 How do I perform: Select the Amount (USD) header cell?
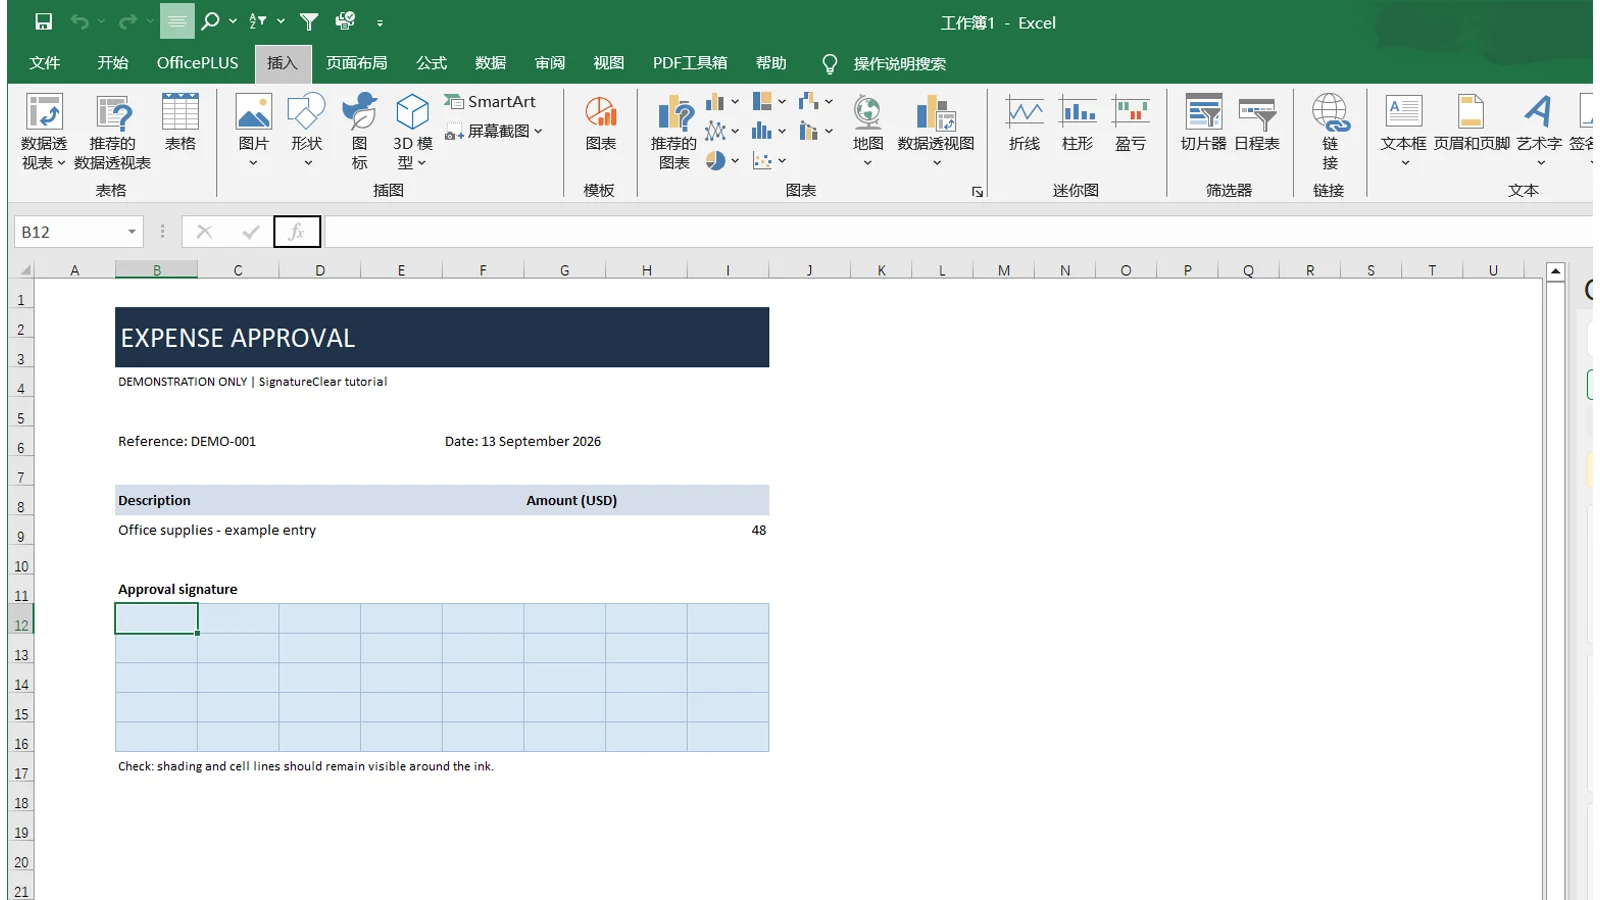[x=572, y=500]
